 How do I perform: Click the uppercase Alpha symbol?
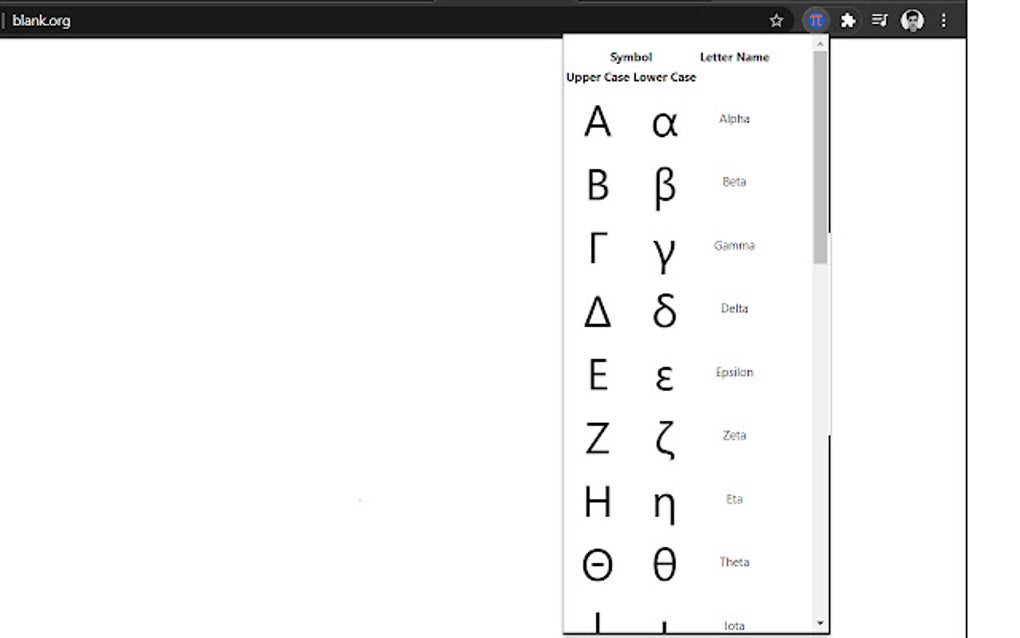[599, 122]
